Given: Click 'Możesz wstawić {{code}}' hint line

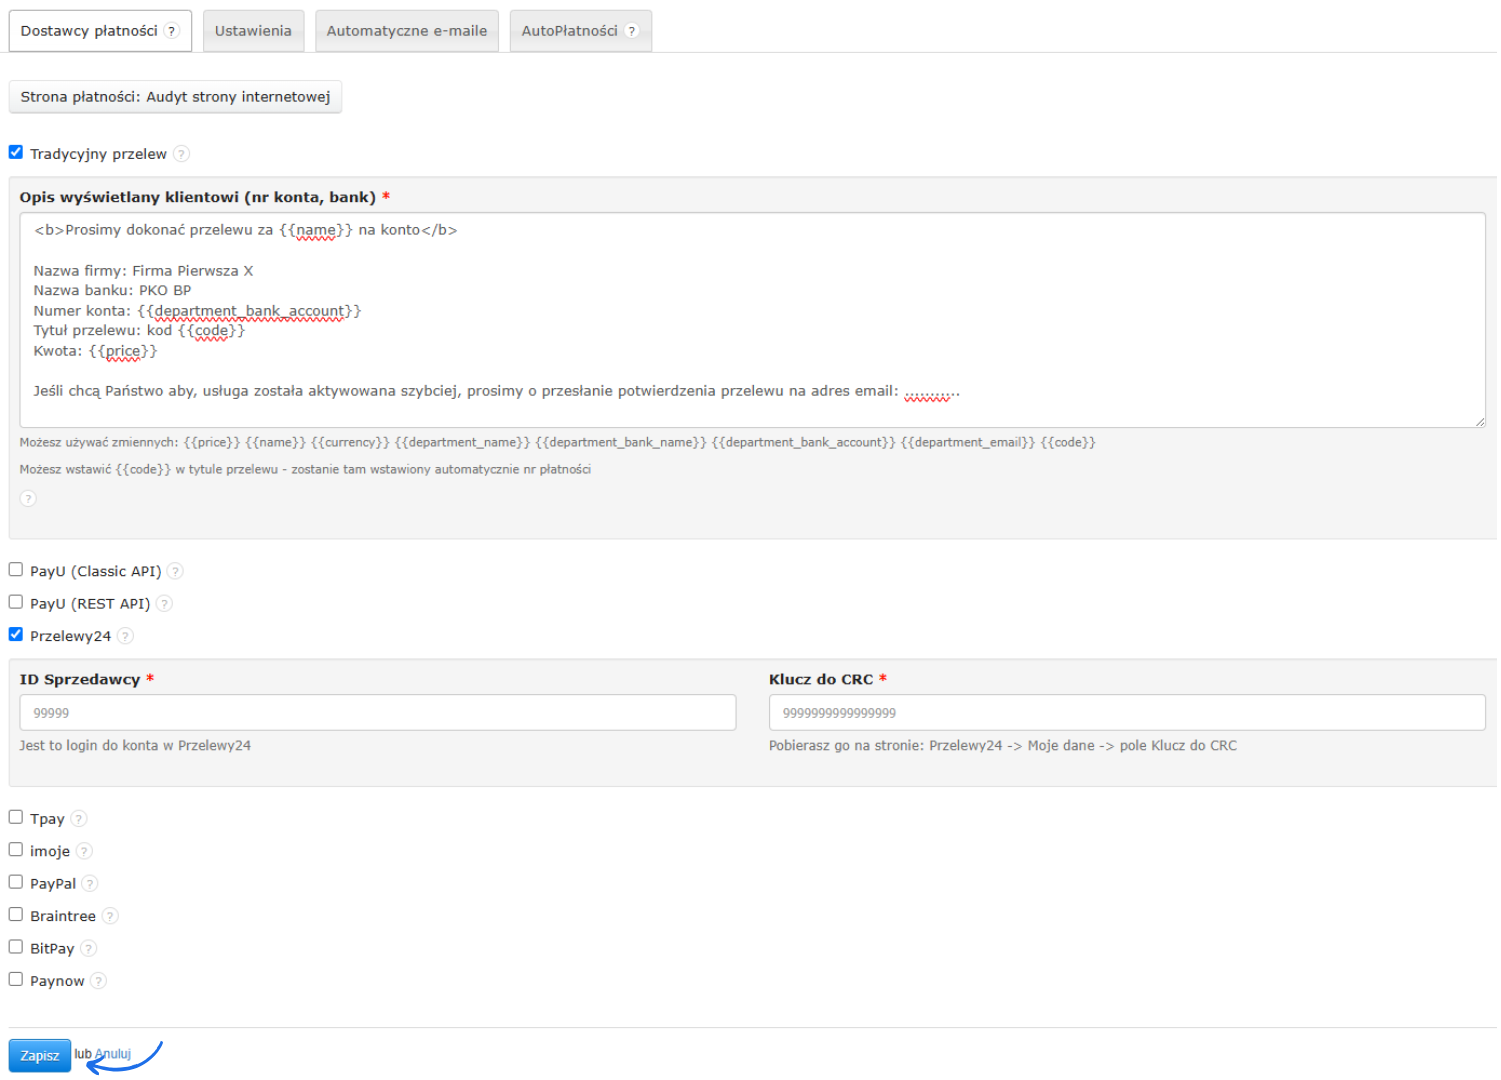Looking at the screenshot, I should 305,469.
